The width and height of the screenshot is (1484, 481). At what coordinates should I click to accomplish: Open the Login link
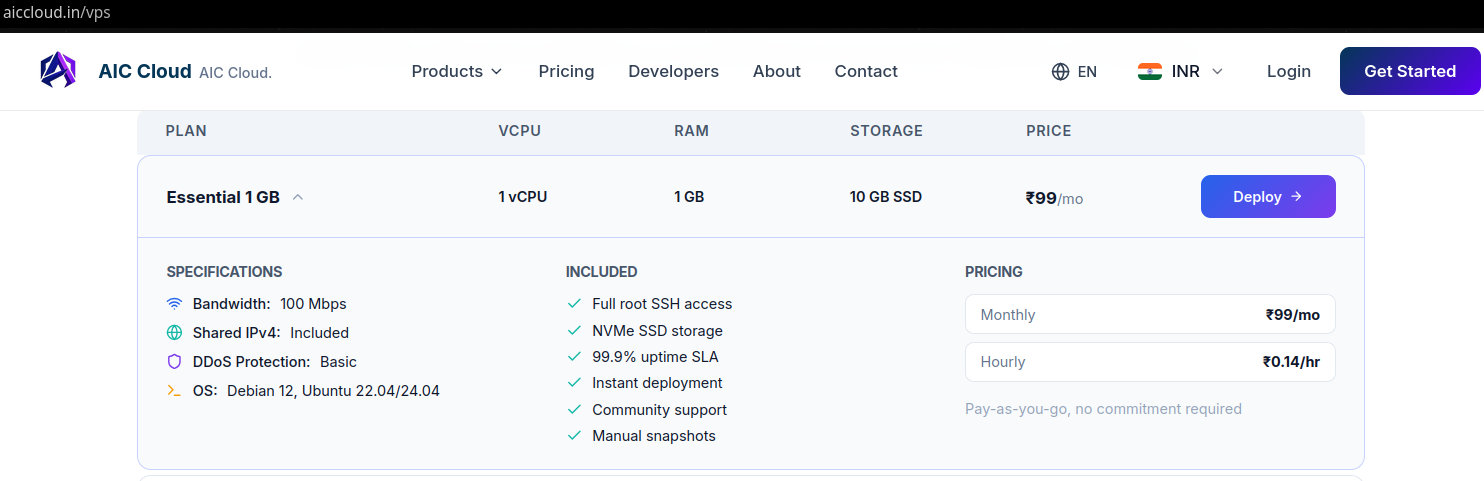(x=1289, y=72)
